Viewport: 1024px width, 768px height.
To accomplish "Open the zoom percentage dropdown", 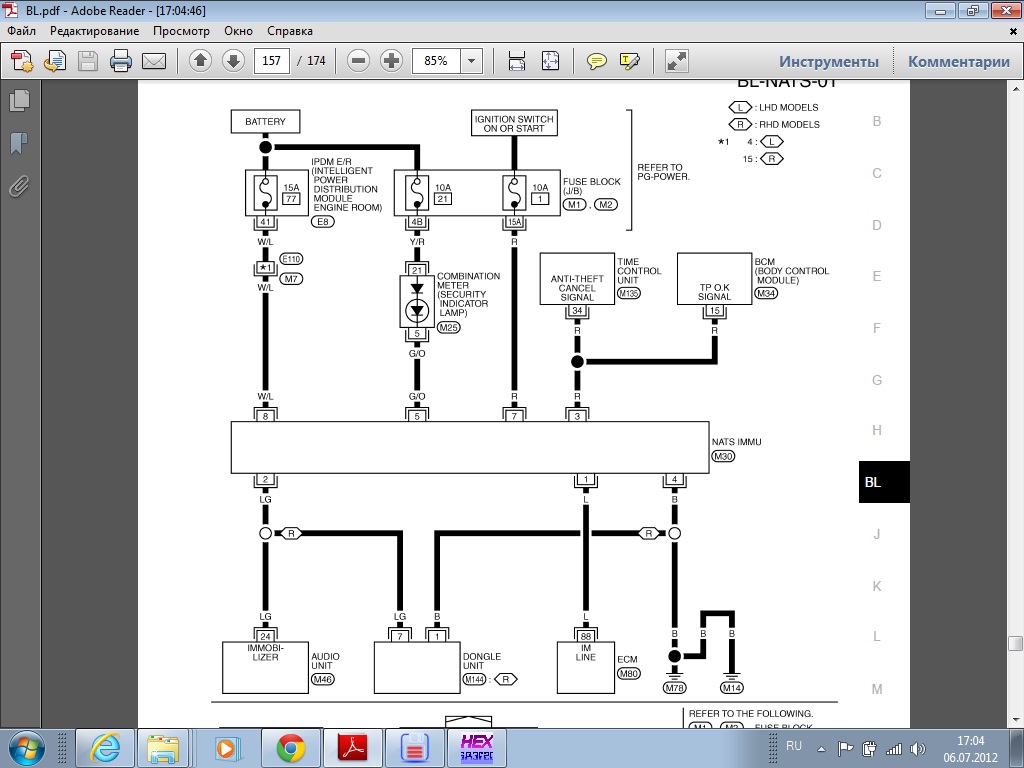I will pyautogui.click(x=471, y=61).
